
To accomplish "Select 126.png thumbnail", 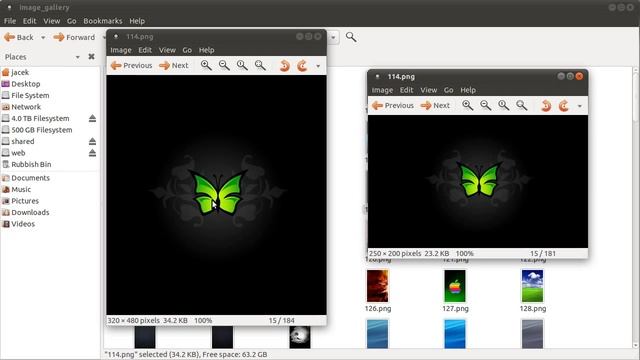I will (378, 286).
